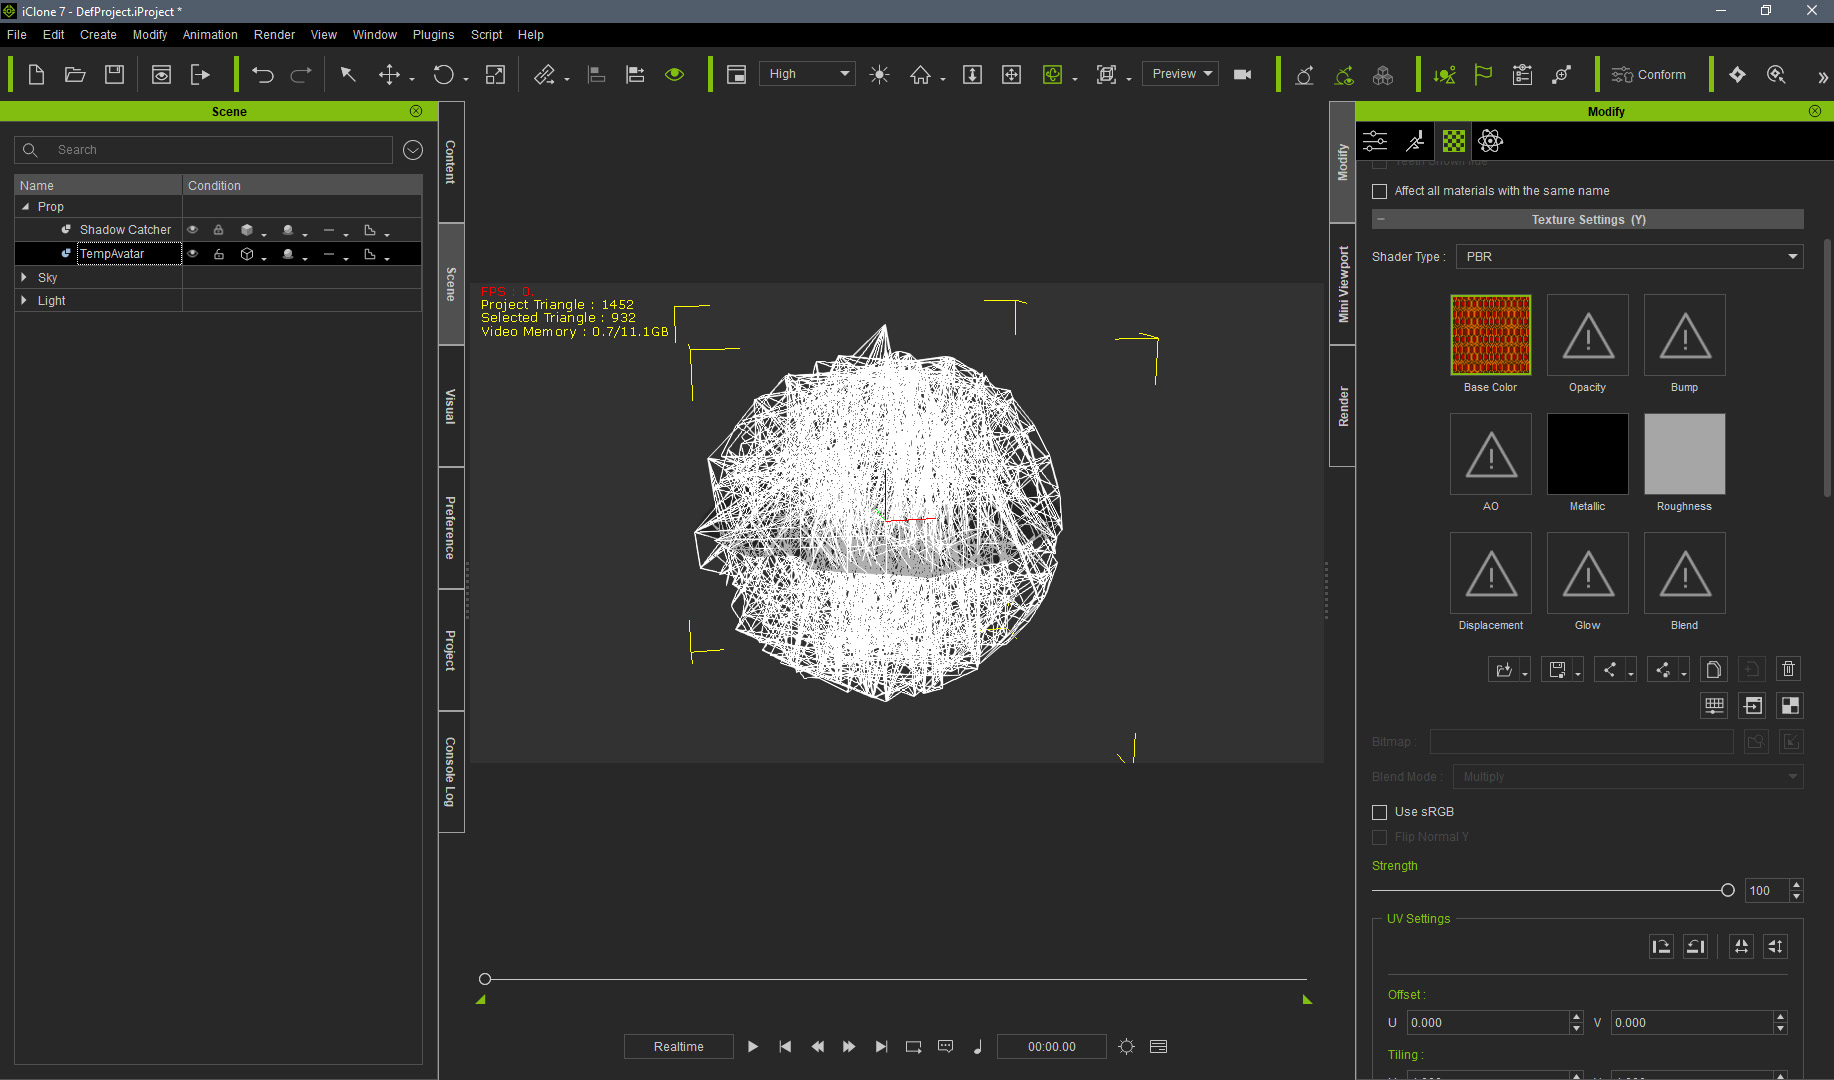Jump to the last frame
Image resolution: width=1834 pixels, height=1080 pixels.
881,1047
